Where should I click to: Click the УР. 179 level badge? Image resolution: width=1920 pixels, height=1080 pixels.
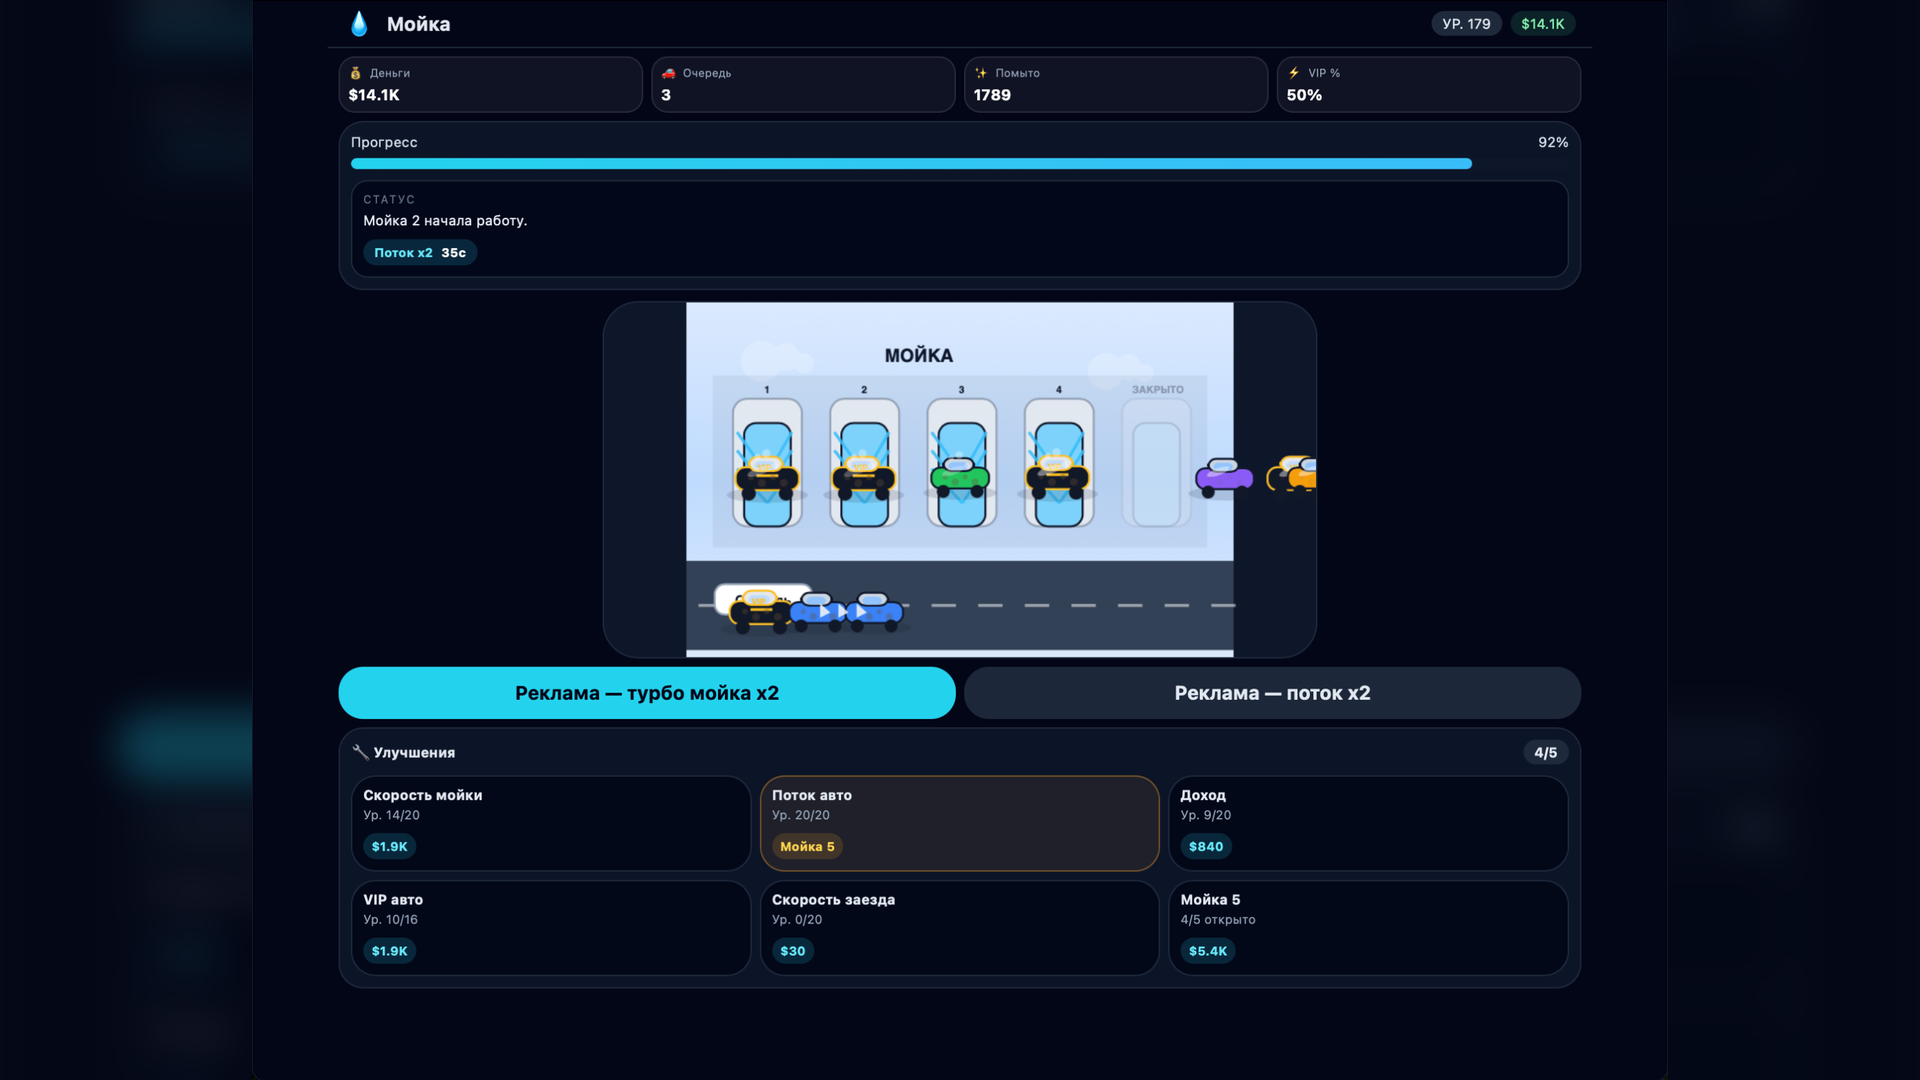point(1466,24)
